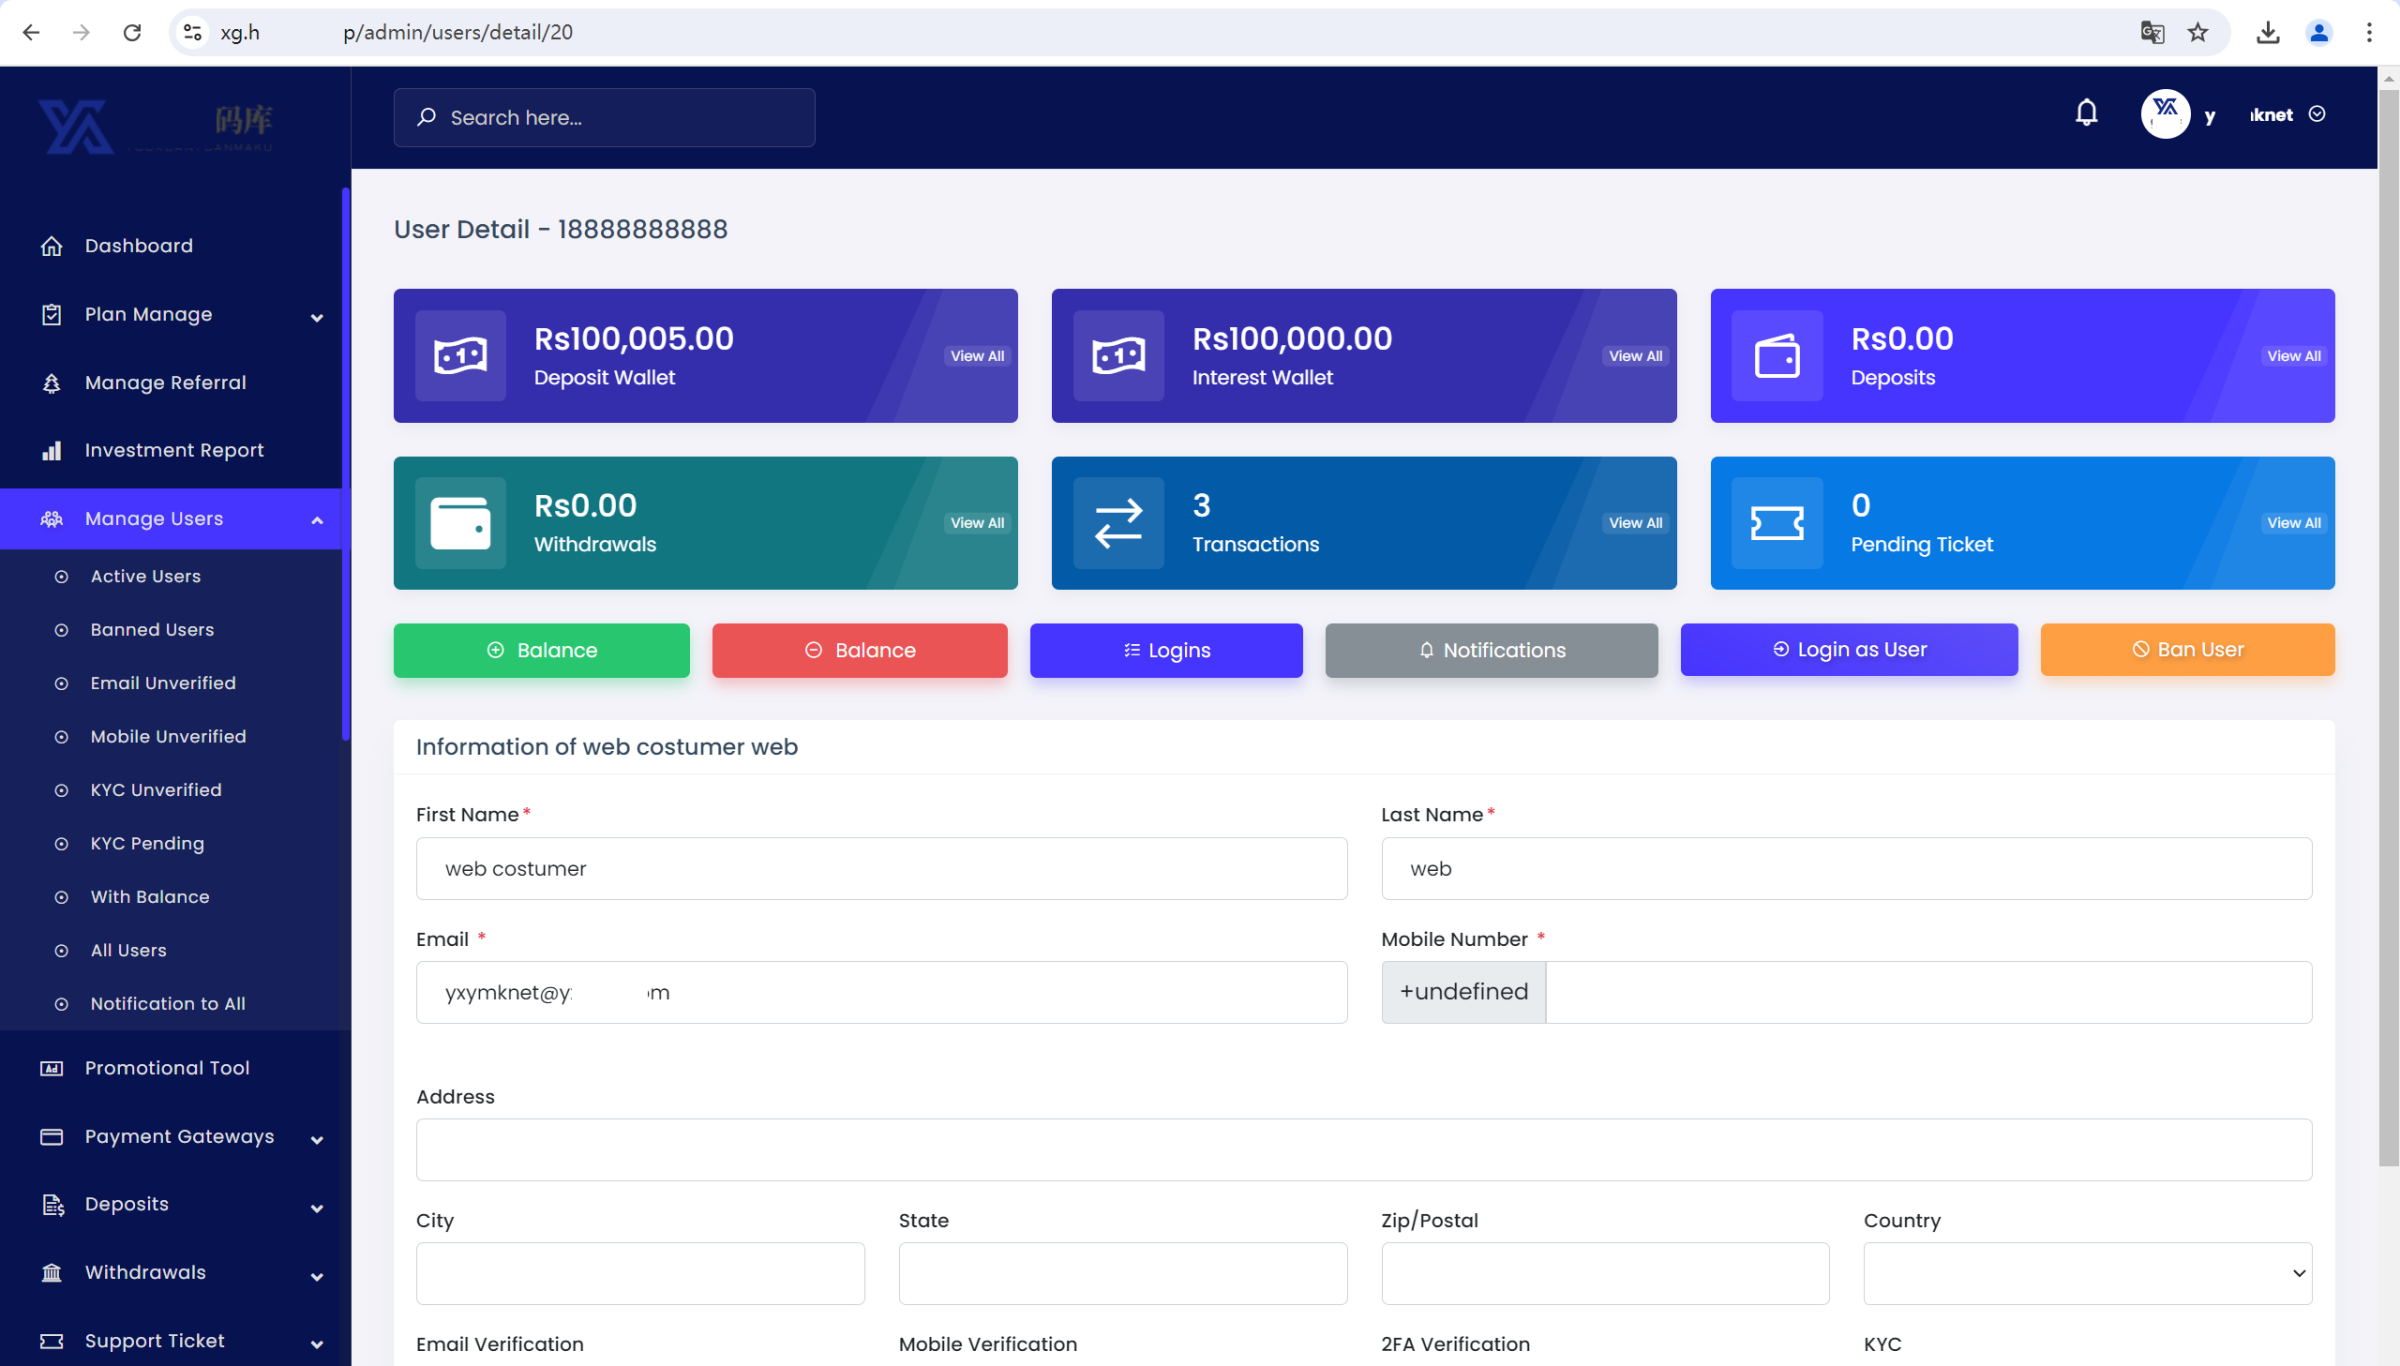
Task: Click the Promotional Tool sidebar icon
Action: tap(52, 1069)
